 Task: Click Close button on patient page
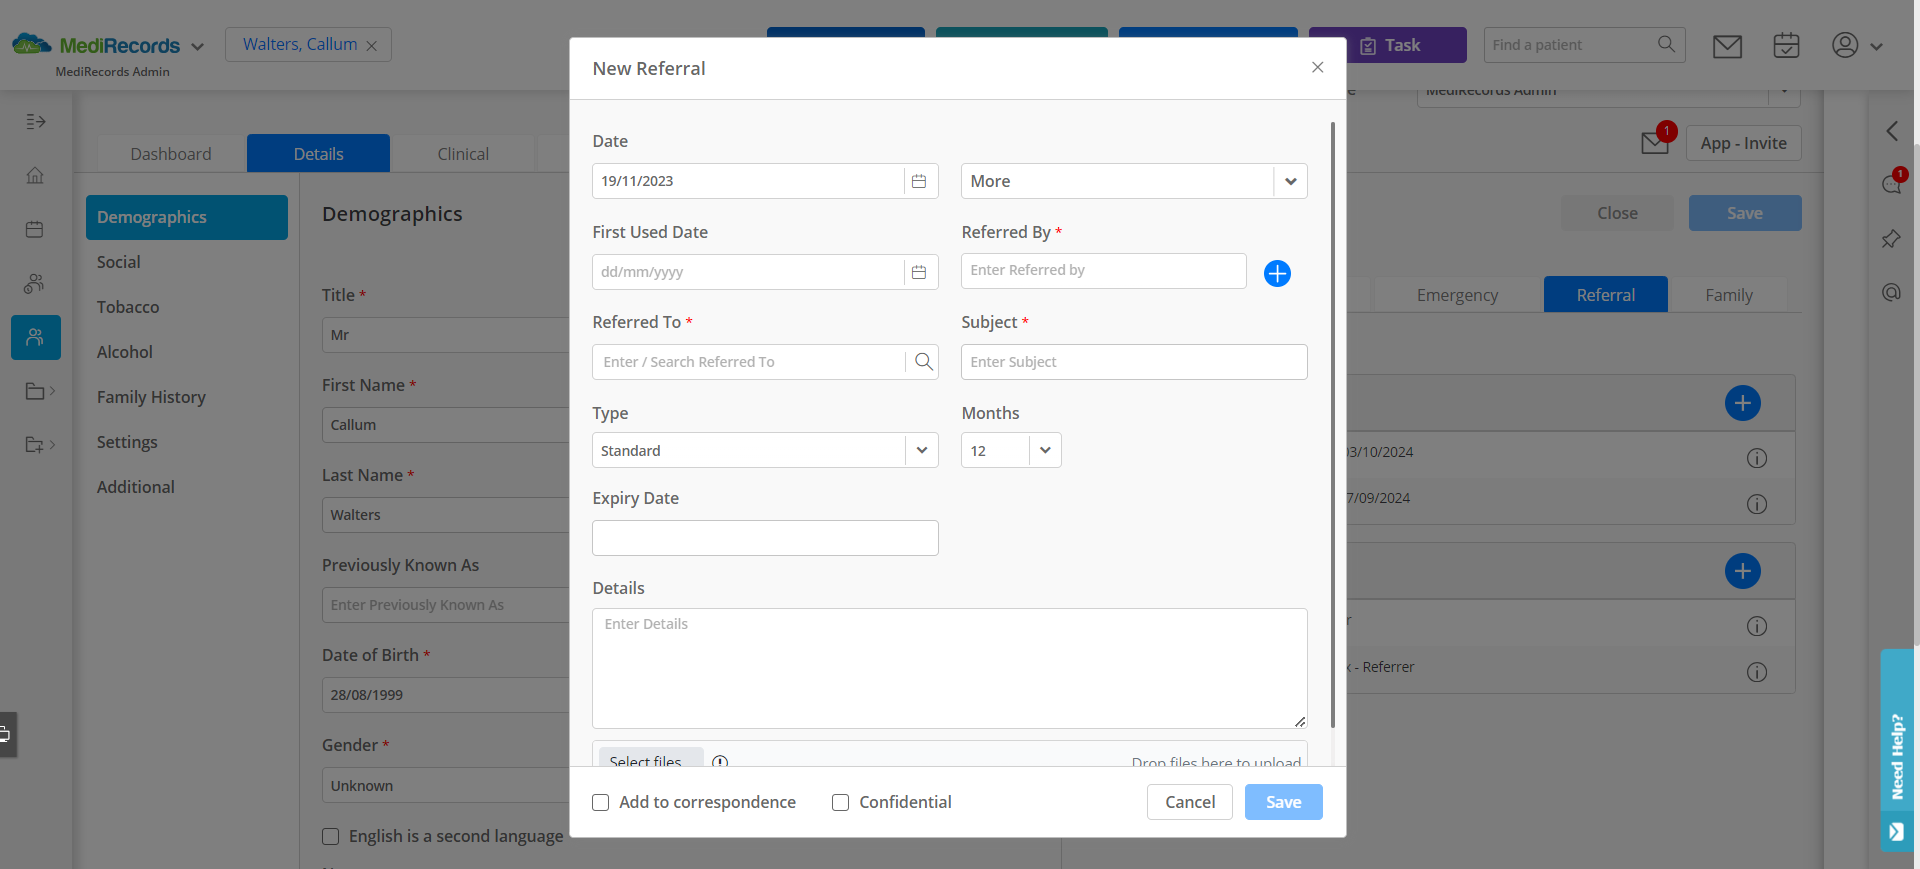[1617, 213]
